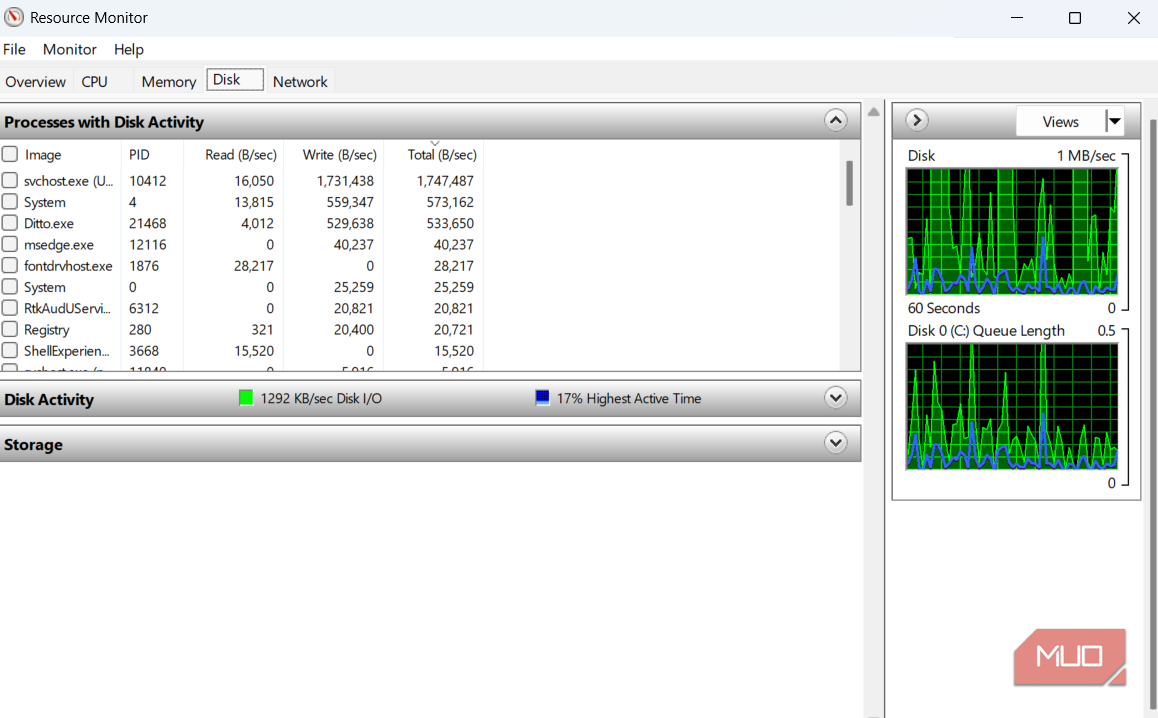The image size is (1158, 718).
Task: Sort by the Image column header
Action: point(43,154)
